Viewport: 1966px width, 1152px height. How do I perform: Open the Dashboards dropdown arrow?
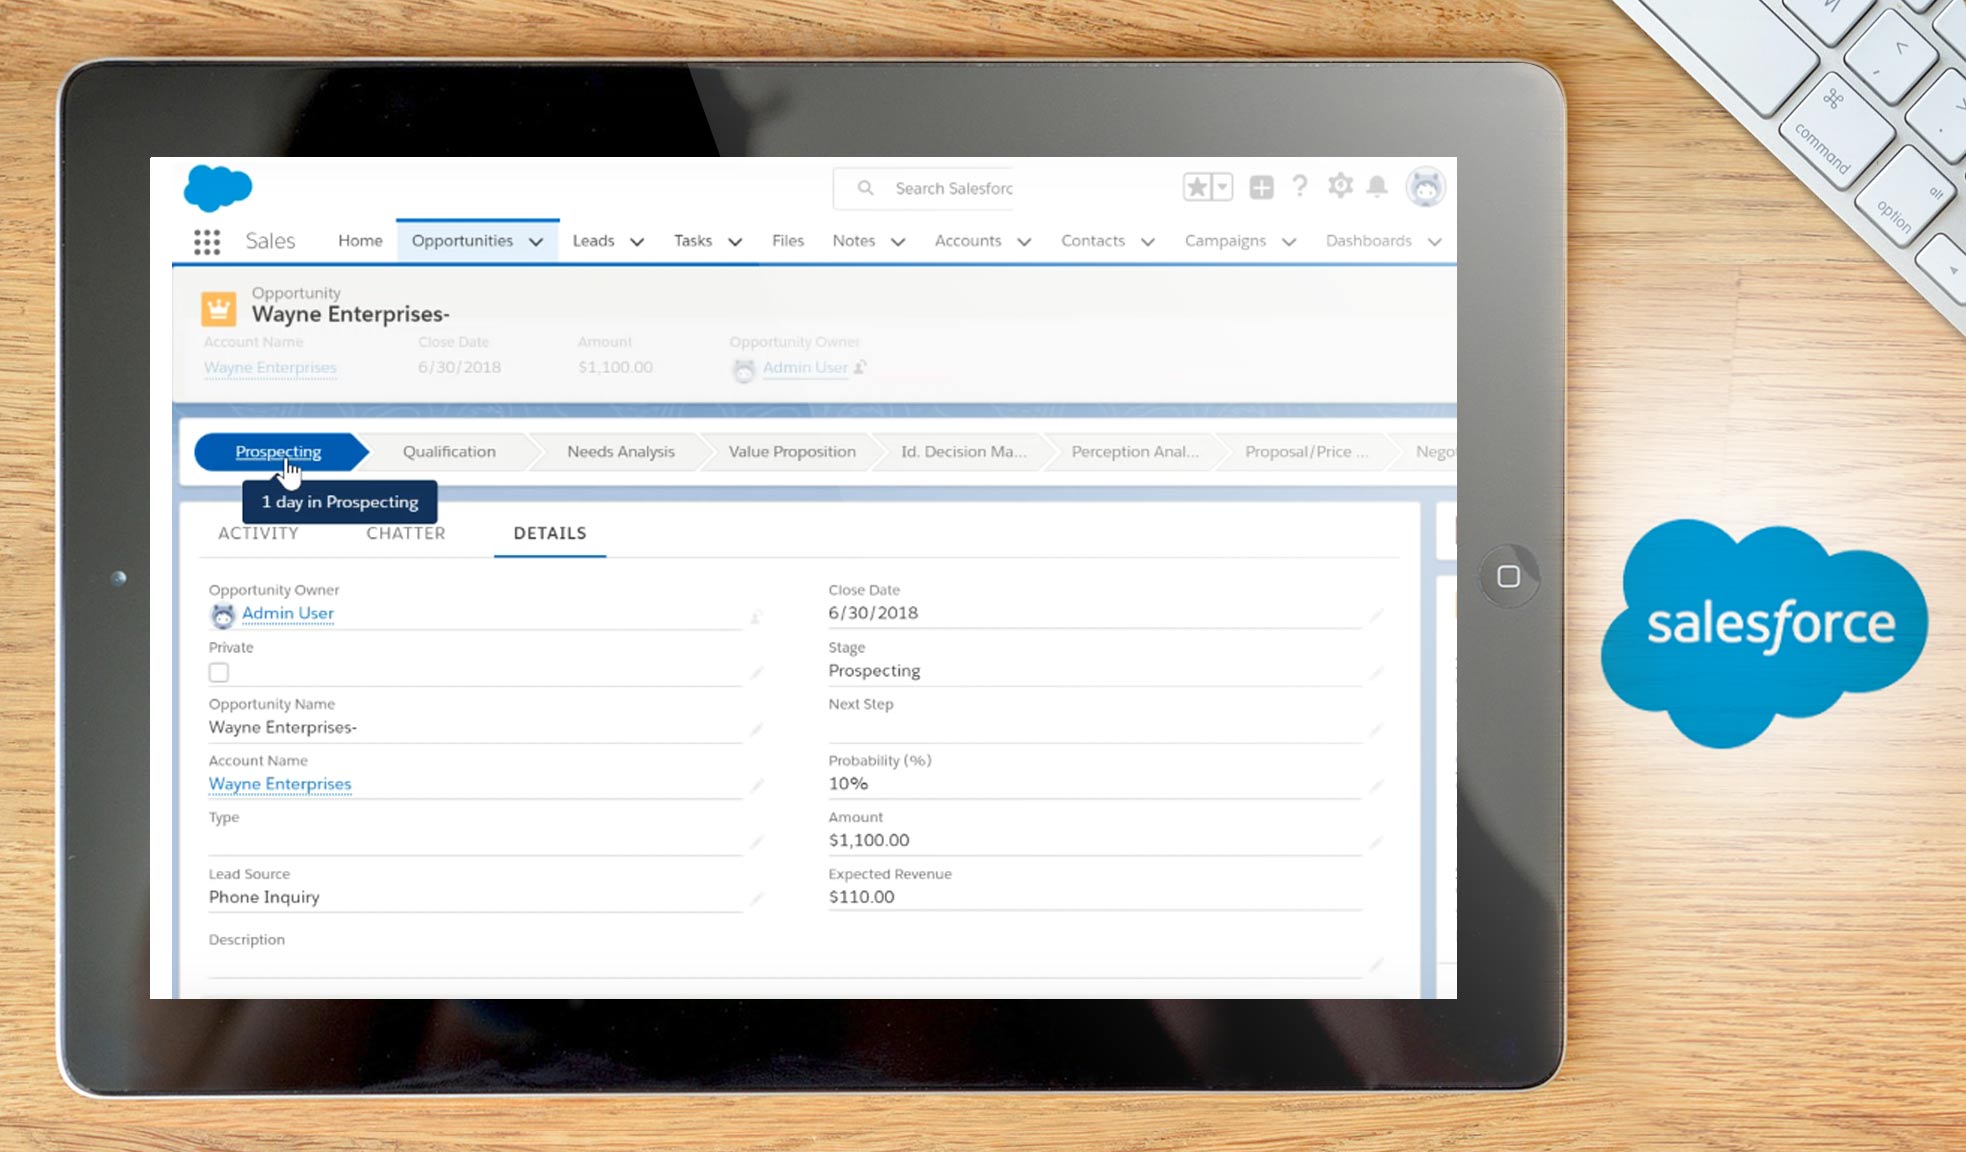[x=1436, y=241]
